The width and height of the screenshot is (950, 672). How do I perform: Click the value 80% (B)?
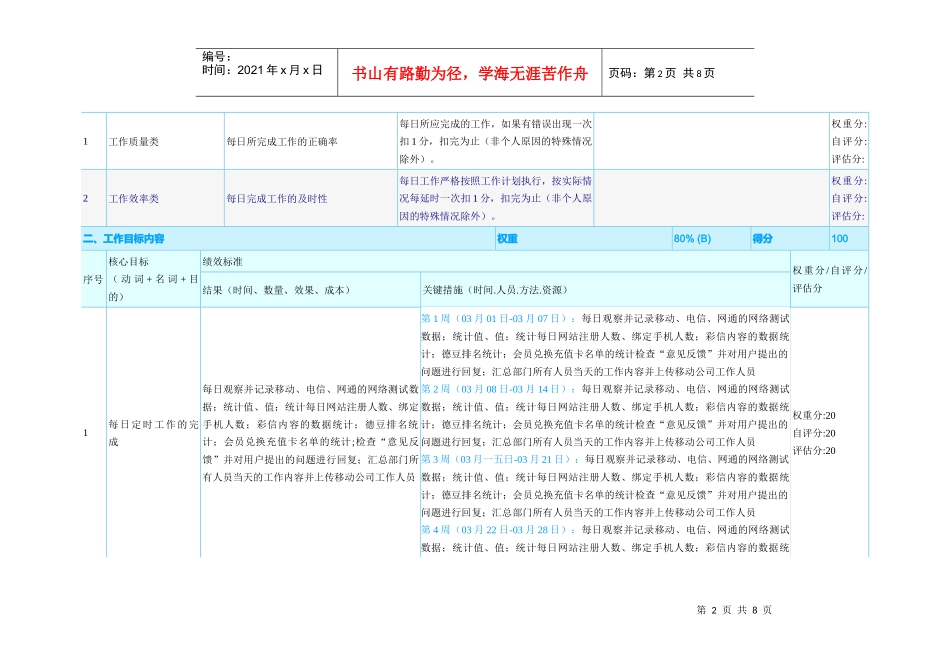[692, 239]
